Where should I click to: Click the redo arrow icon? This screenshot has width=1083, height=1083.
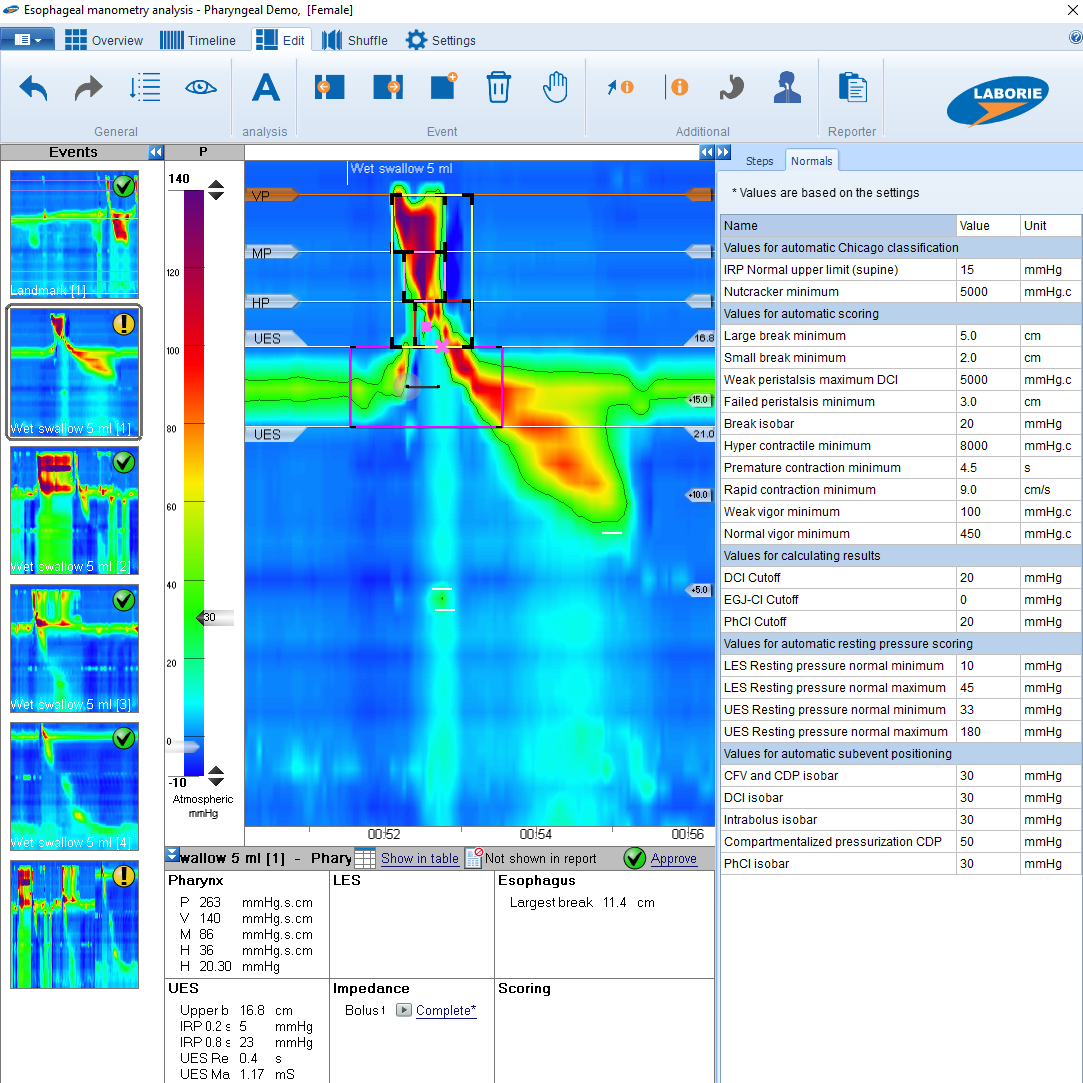pos(88,88)
